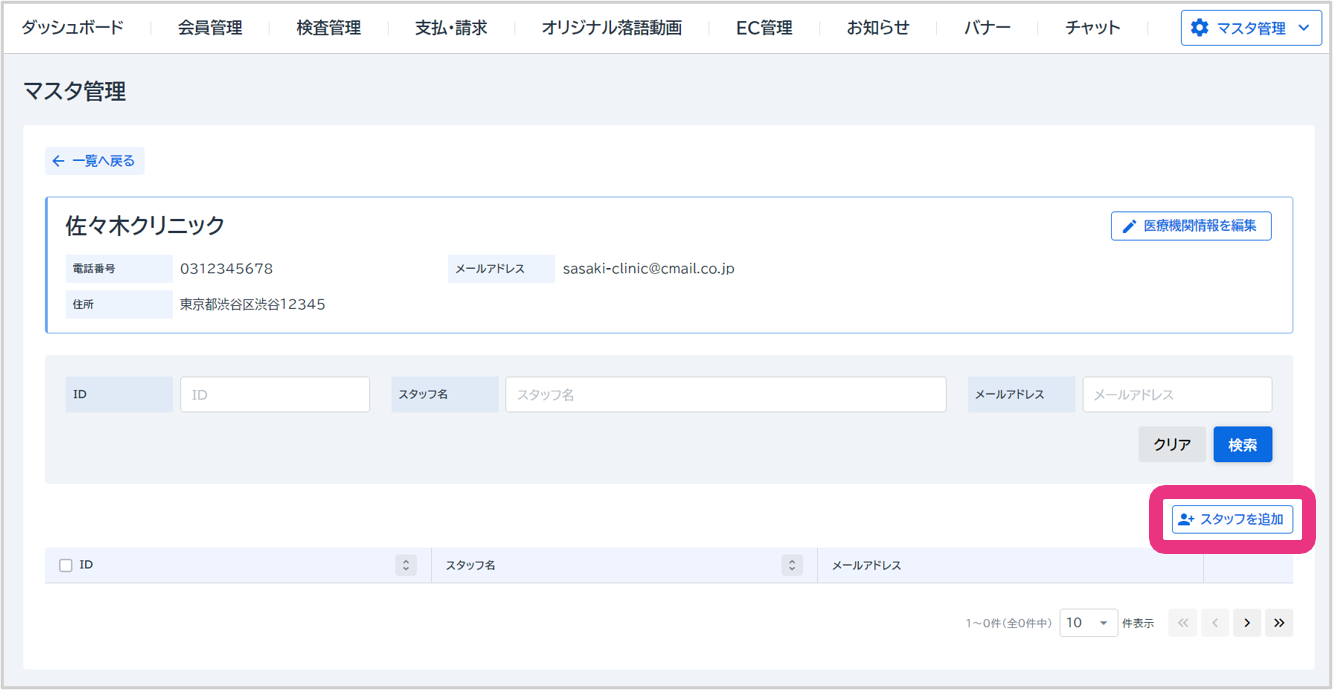Click the add-person icon on スタッフを追加
1333x690 pixels.
(1186, 519)
